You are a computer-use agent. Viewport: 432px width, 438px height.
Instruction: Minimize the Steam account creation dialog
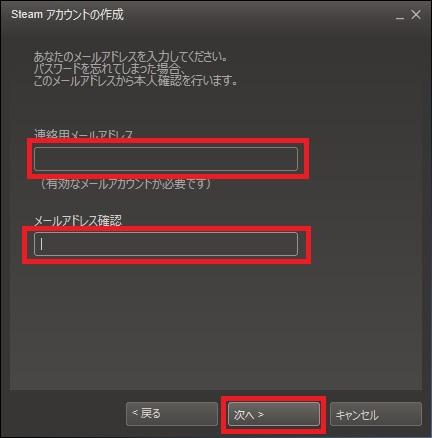pos(400,17)
